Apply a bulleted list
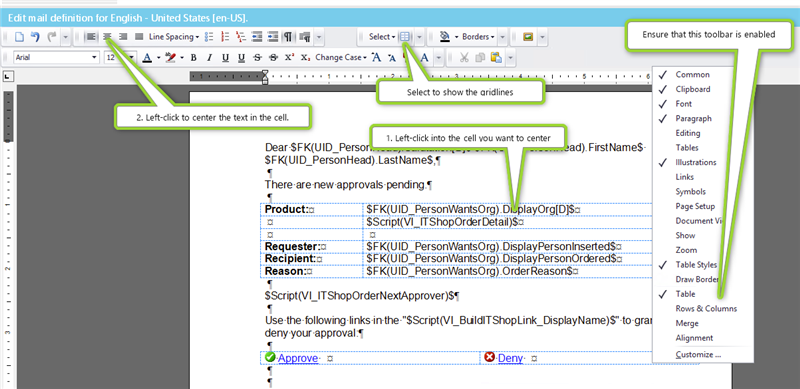 pos(209,37)
